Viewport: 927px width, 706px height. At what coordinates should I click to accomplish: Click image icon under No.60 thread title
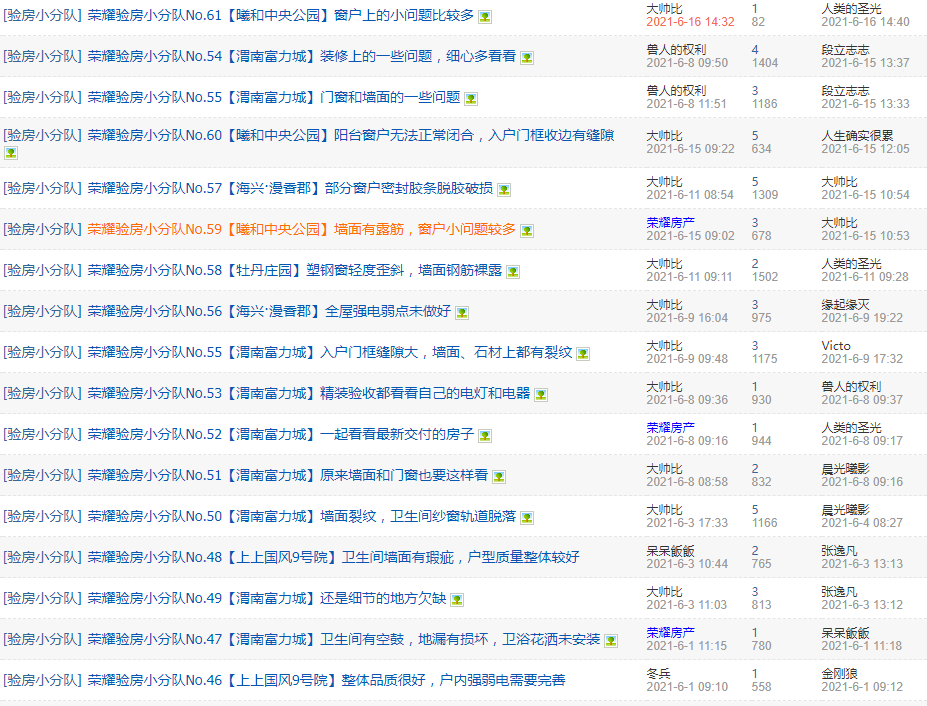[x=11, y=154]
